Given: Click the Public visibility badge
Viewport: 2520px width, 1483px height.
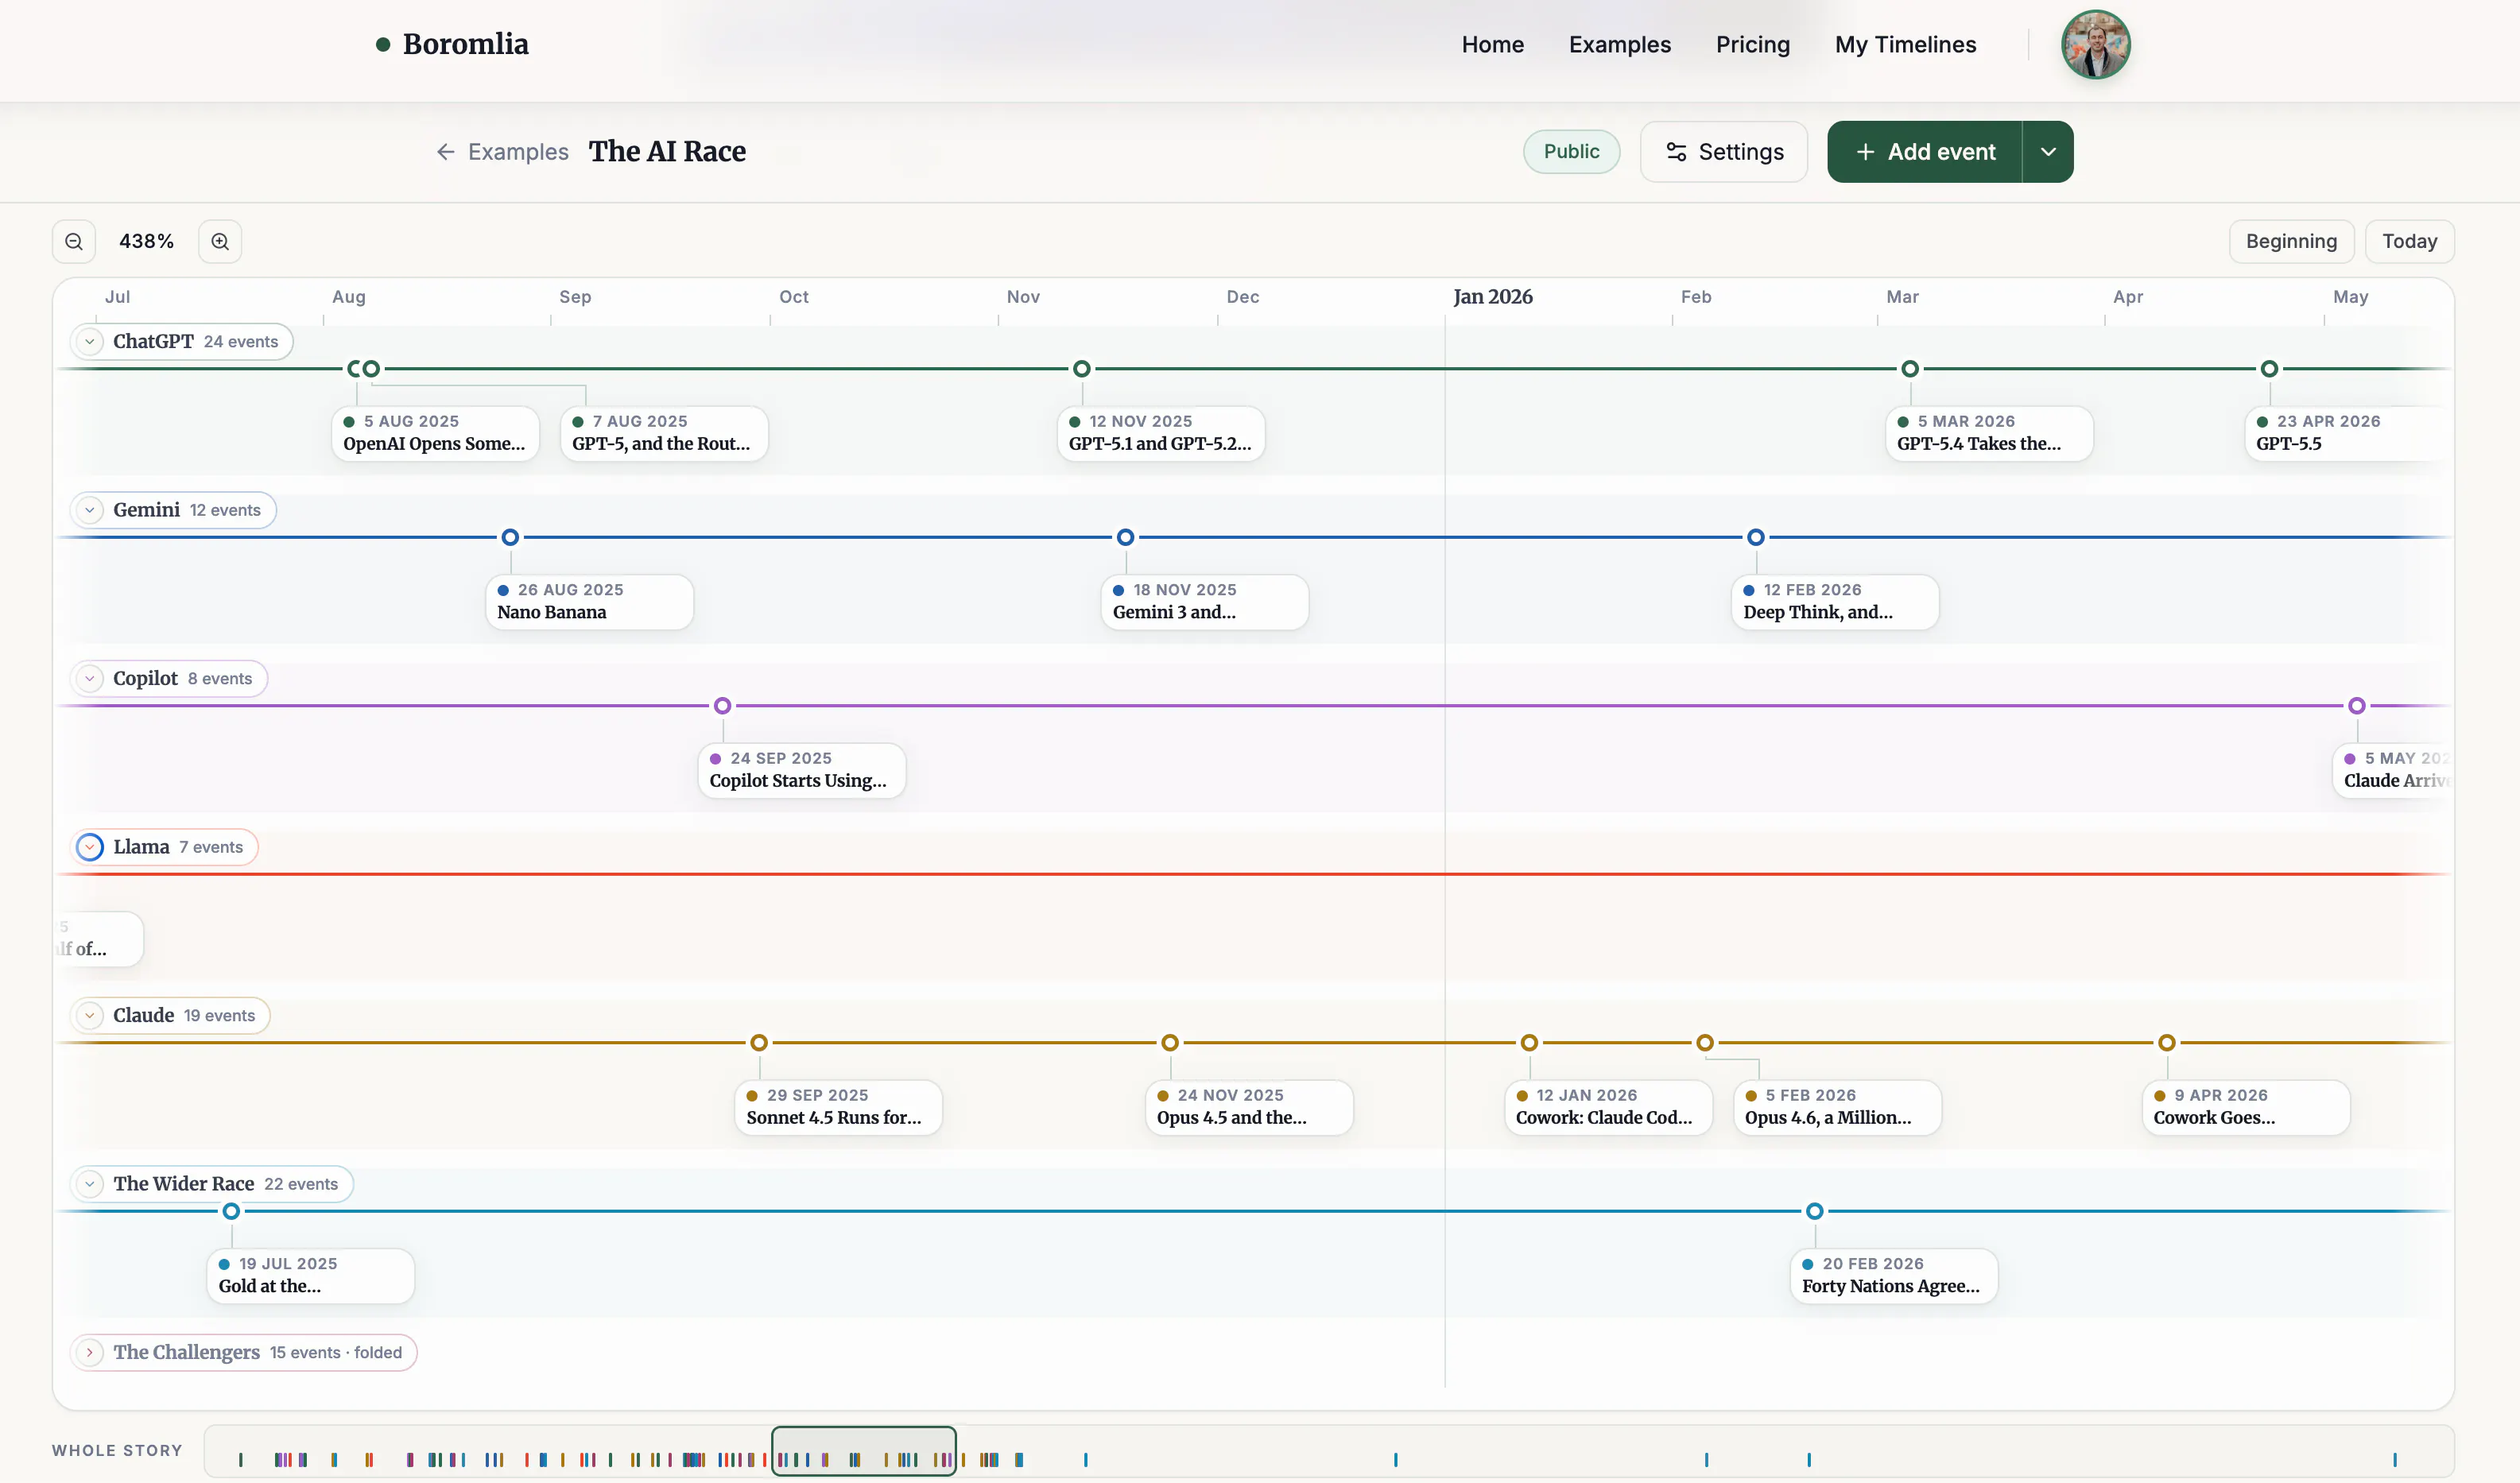Looking at the screenshot, I should click(1571, 151).
